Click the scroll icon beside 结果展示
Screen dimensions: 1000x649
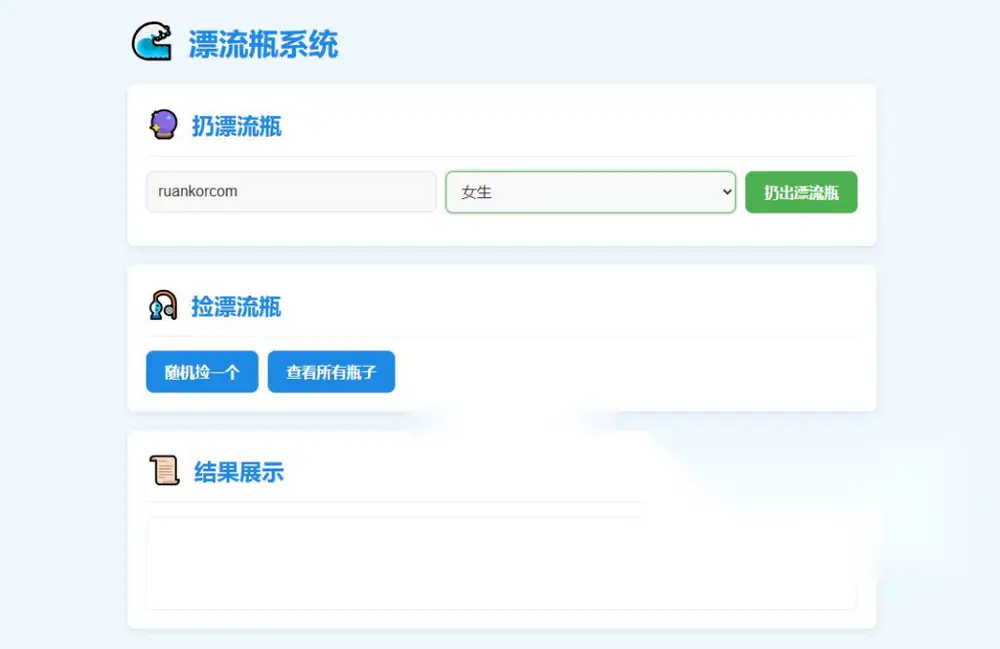[165, 470]
